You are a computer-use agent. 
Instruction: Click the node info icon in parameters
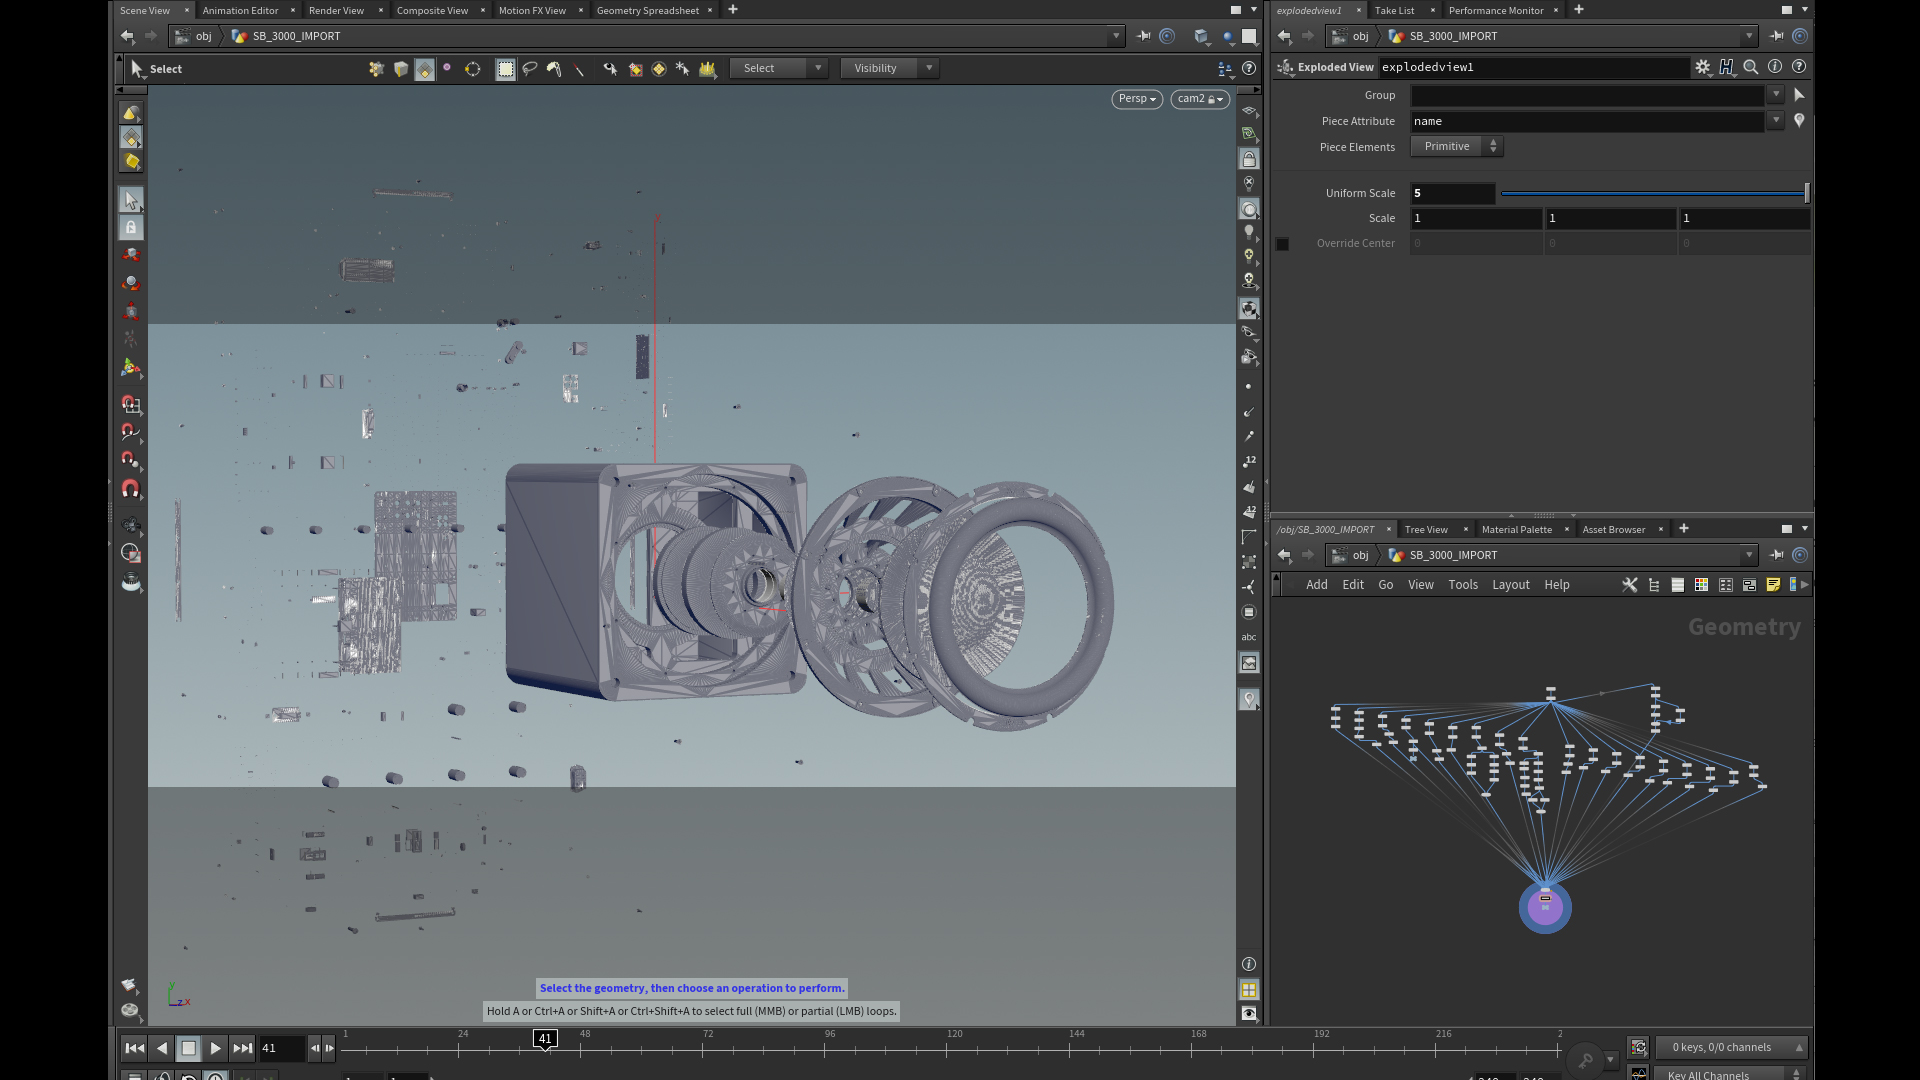pyautogui.click(x=1775, y=67)
